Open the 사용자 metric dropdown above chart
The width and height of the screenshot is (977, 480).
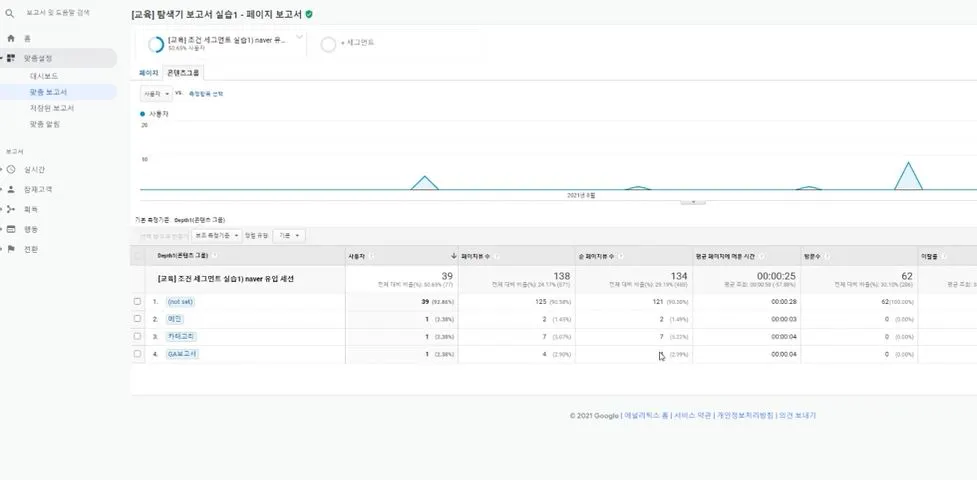pos(156,94)
